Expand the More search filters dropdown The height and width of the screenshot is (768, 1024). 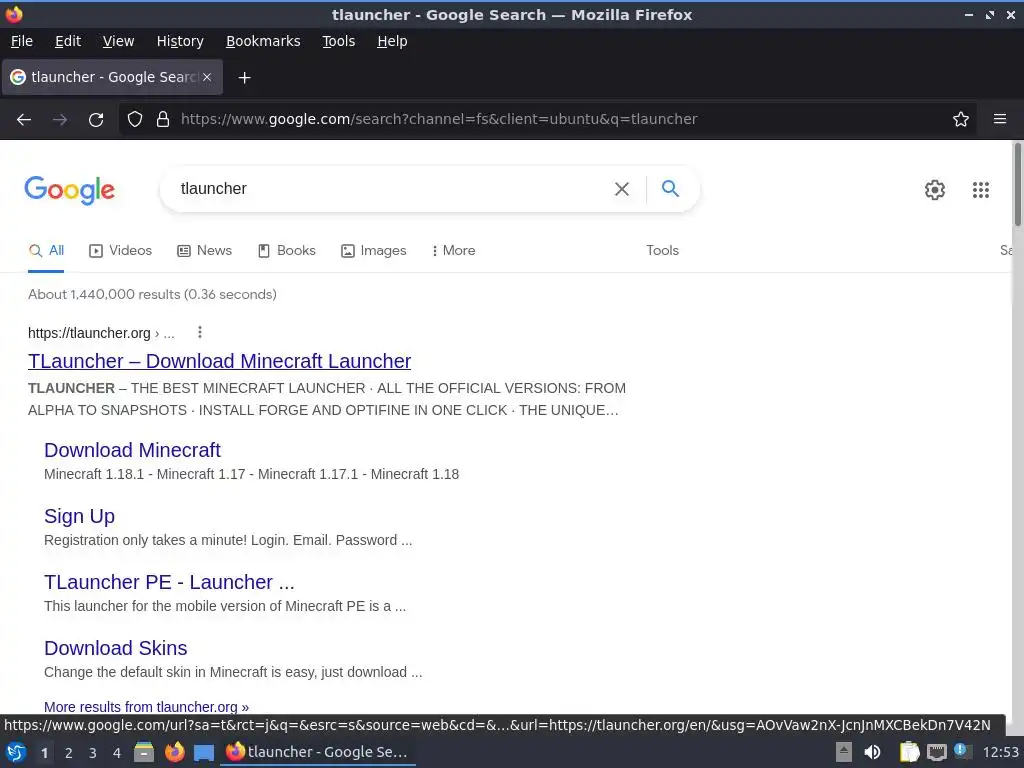(453, 251)
